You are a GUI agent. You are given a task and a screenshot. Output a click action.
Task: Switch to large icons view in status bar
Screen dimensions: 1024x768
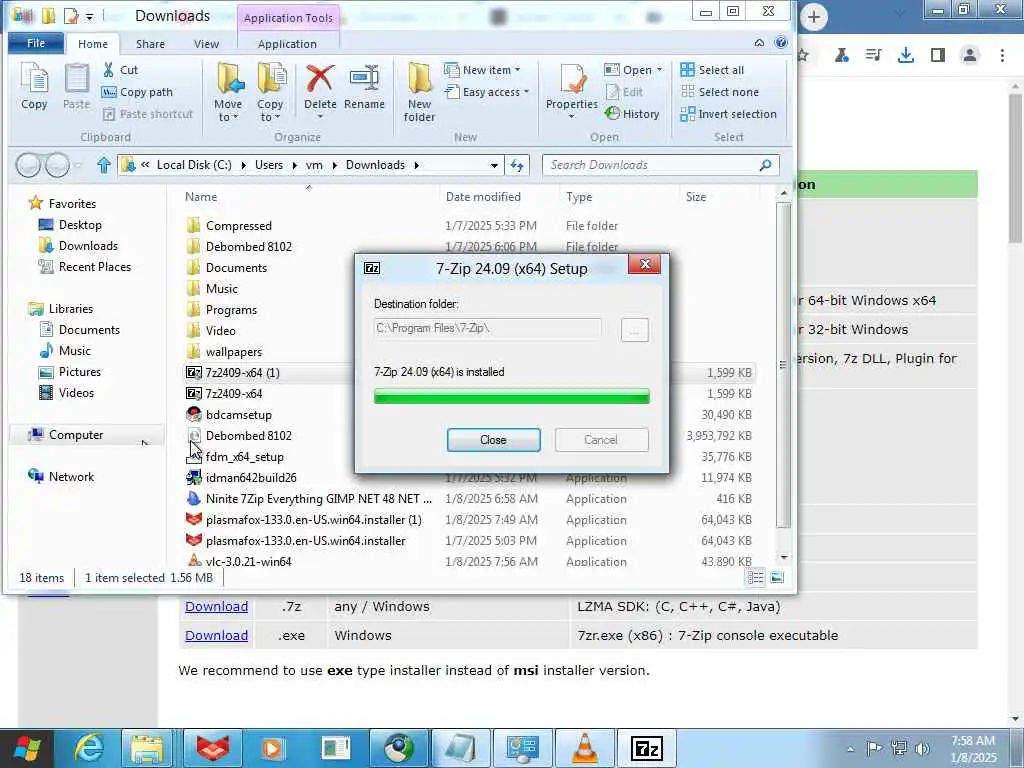click(x=777, y=578)
